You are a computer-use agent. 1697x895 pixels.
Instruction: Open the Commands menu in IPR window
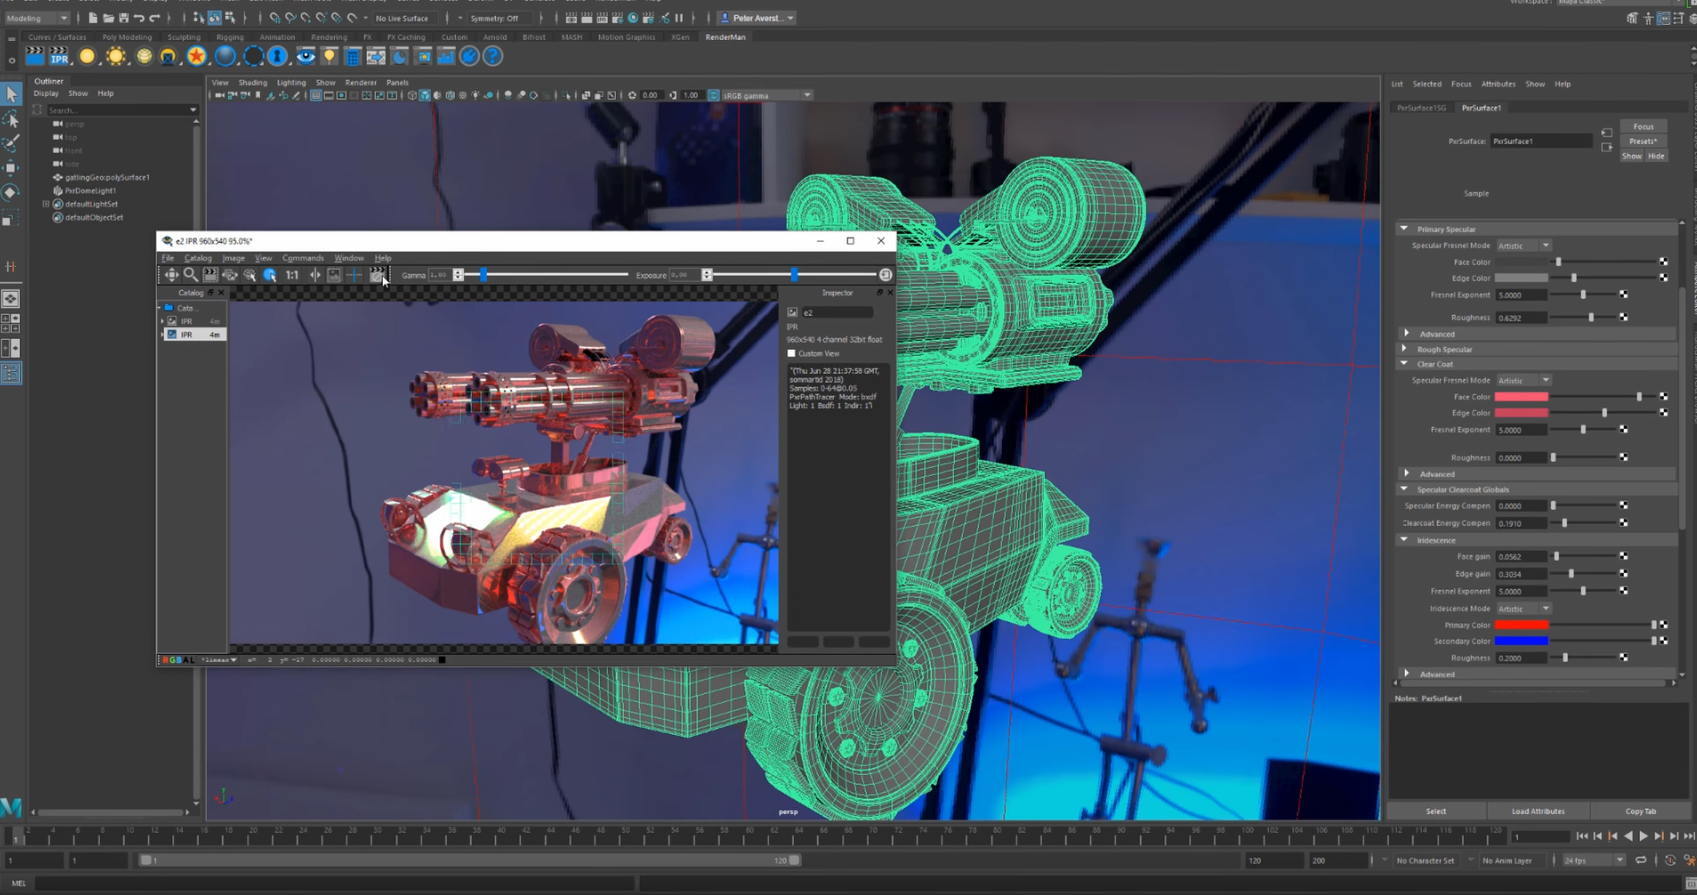tap(302, 258)
